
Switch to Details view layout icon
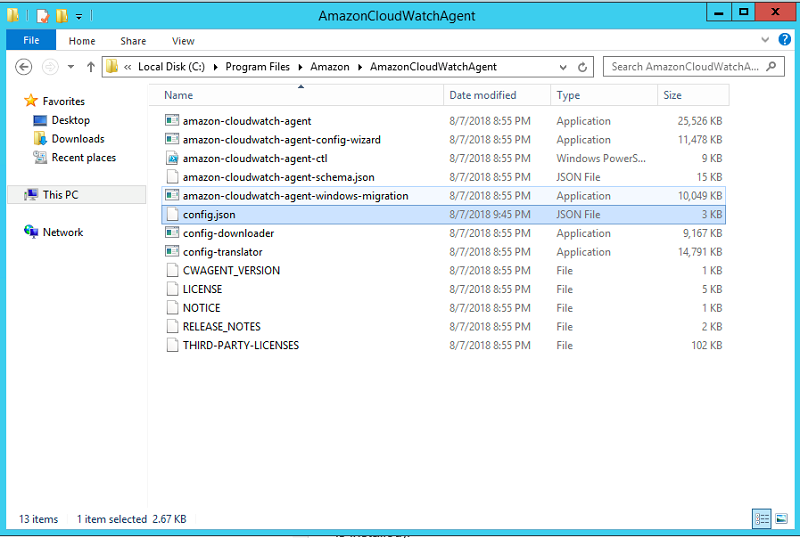click(x=762, y=519)
